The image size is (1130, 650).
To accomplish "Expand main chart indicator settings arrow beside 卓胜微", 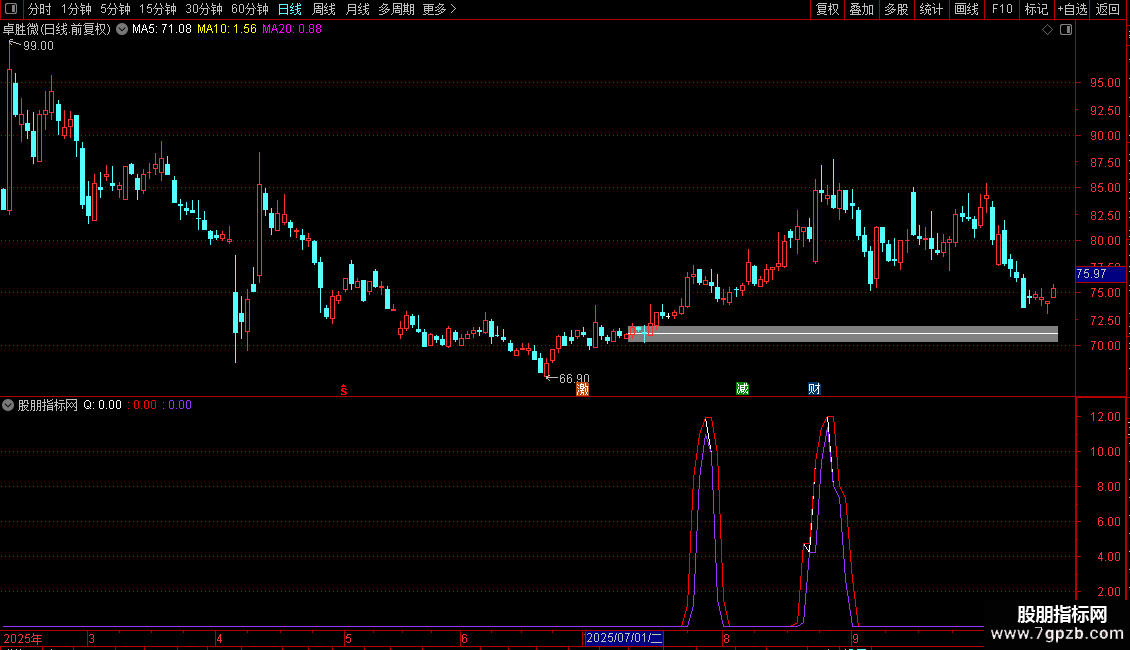I will 122,29.
